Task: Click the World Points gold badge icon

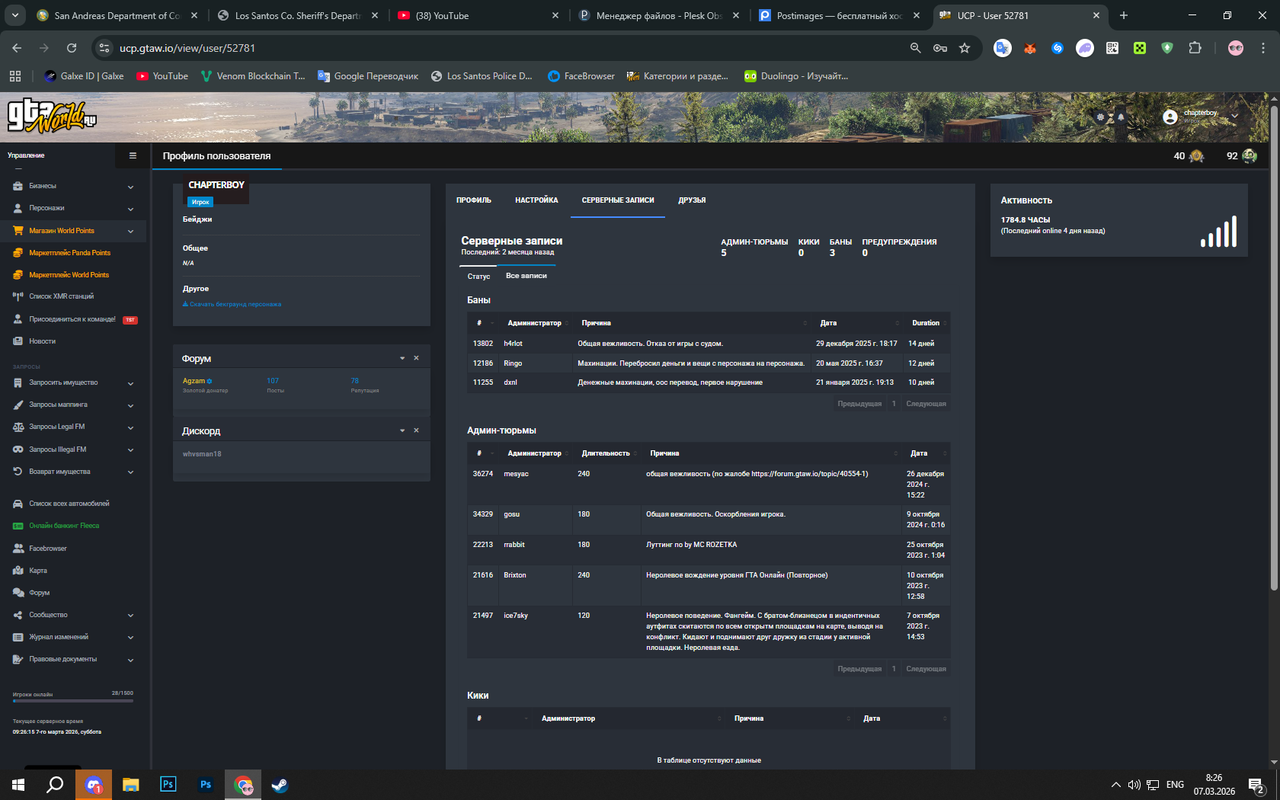Action: 1196,156
